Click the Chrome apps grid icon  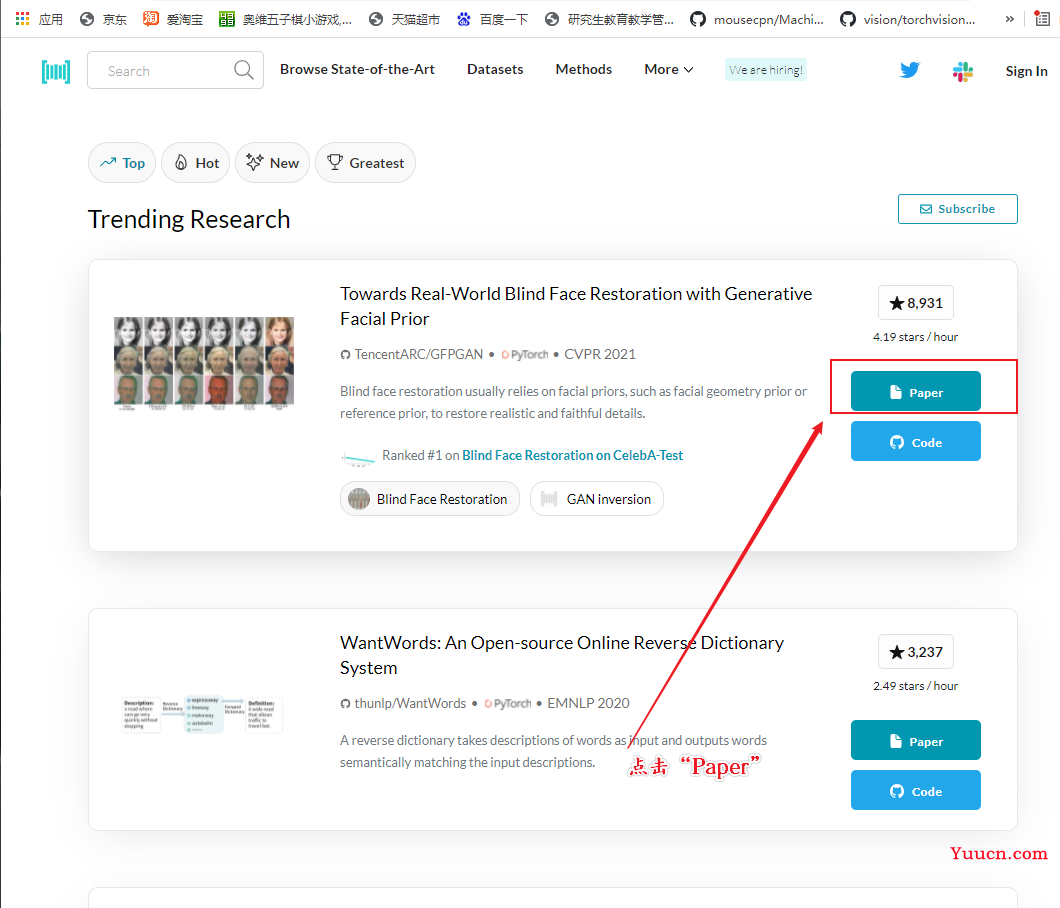pyautogui.click(x=22, y=19)
